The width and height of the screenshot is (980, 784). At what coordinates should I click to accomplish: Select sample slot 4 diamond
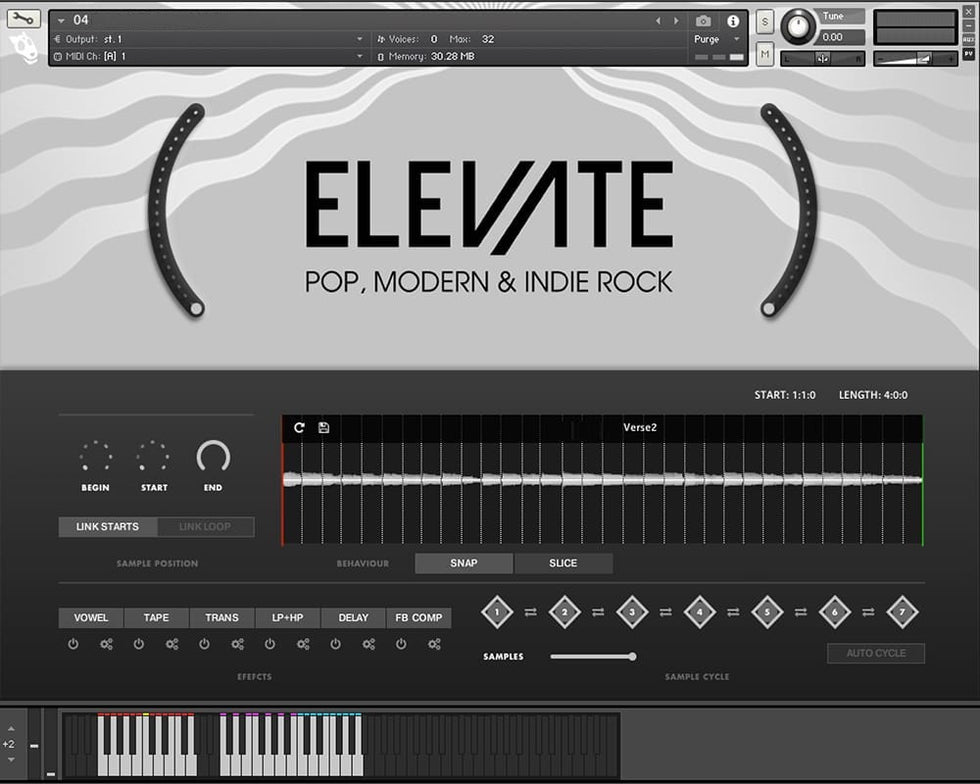699,612
